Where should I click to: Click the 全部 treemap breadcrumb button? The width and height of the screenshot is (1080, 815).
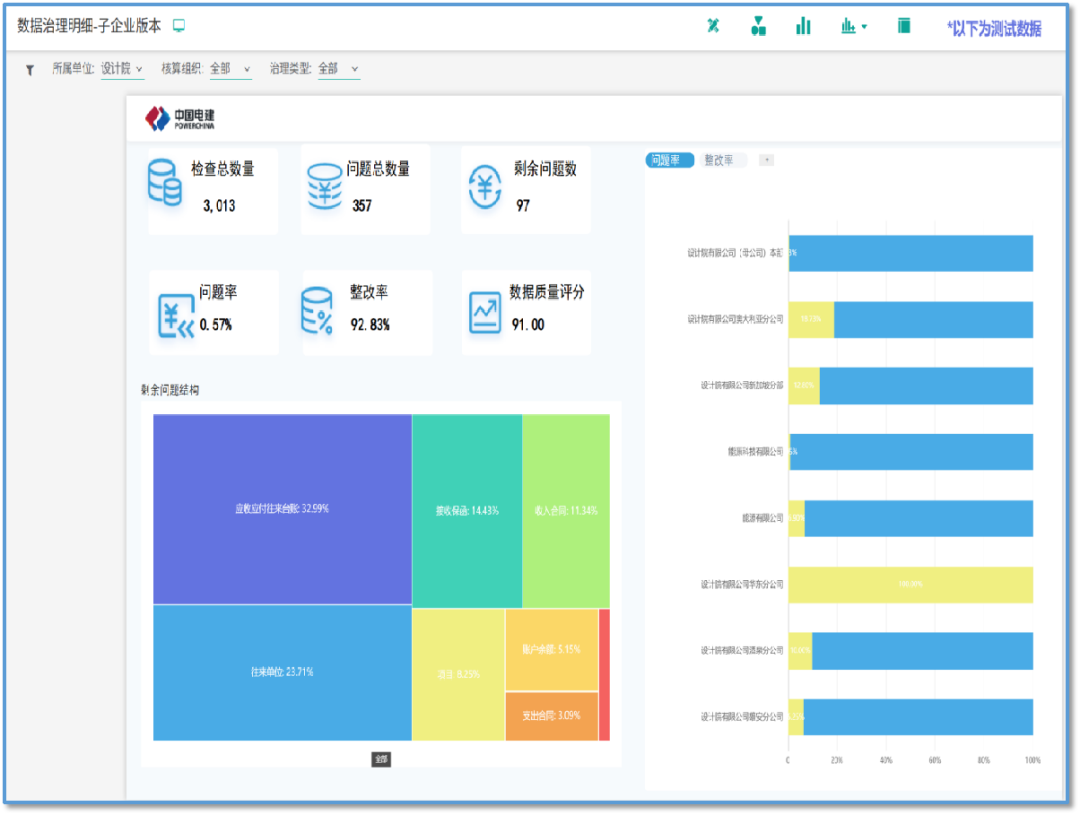click(382, 759)
